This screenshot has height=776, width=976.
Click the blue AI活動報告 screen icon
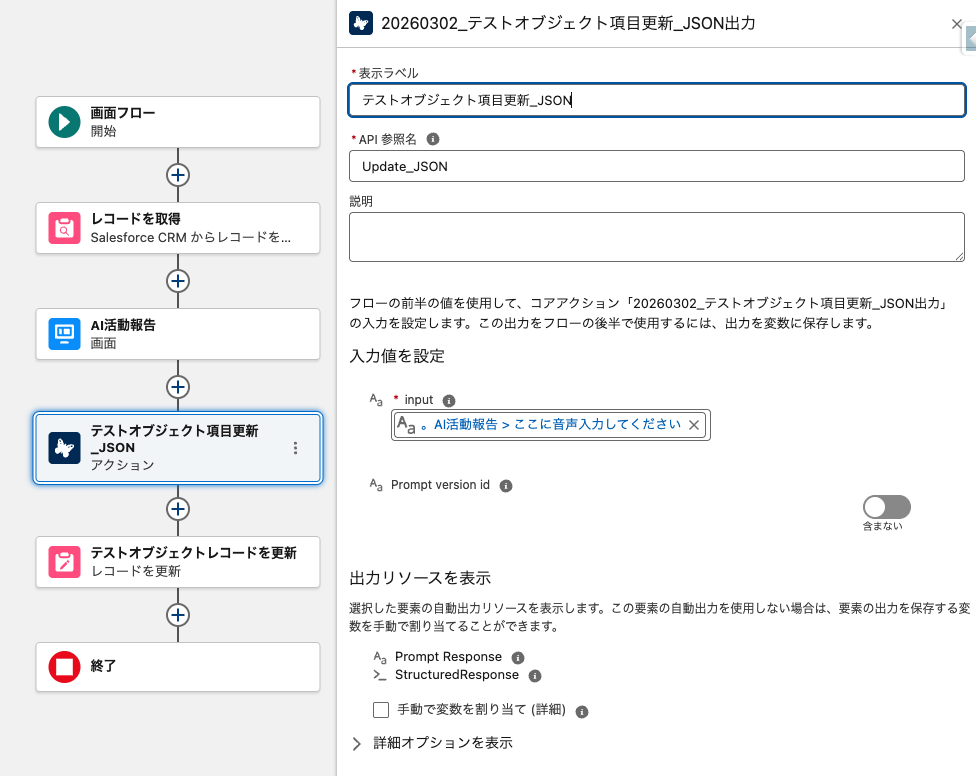(x=65, y=334)
